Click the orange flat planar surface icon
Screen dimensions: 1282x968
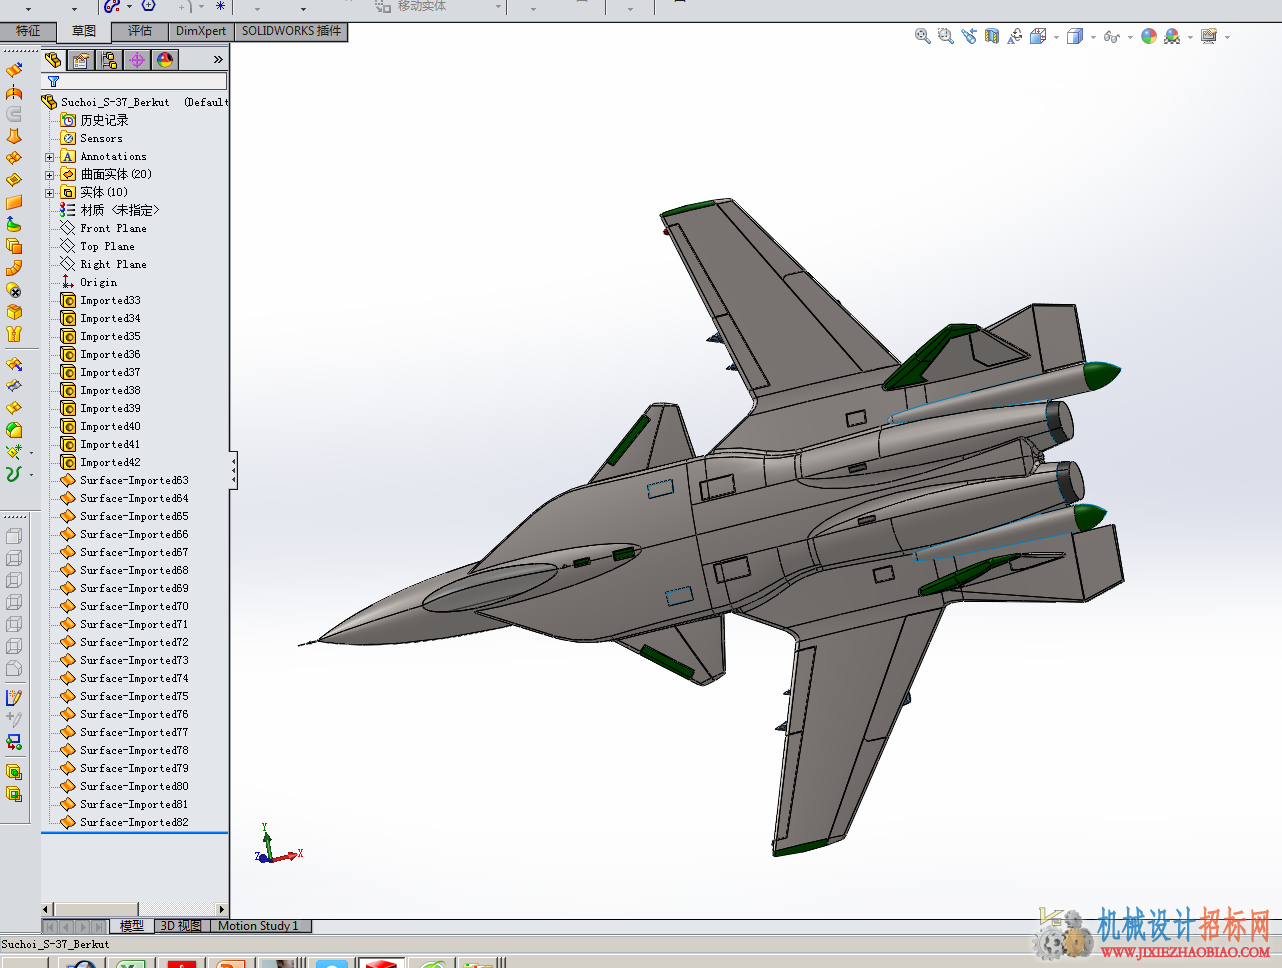14,202
